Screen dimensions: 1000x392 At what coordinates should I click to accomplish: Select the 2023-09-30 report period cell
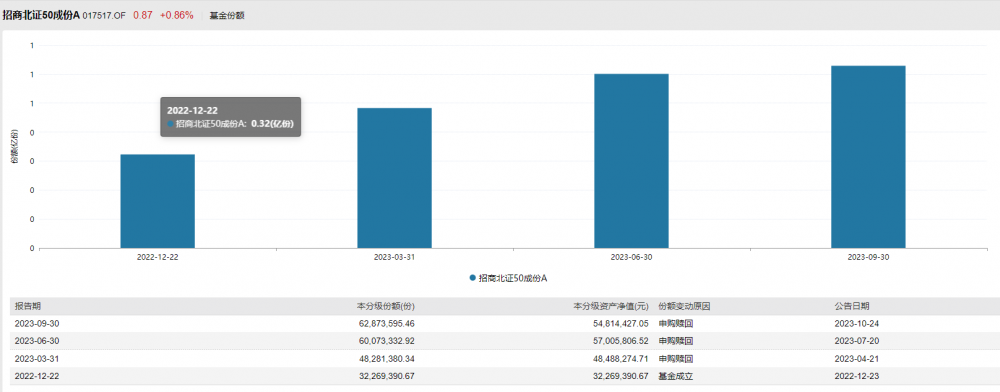point(37,324)
